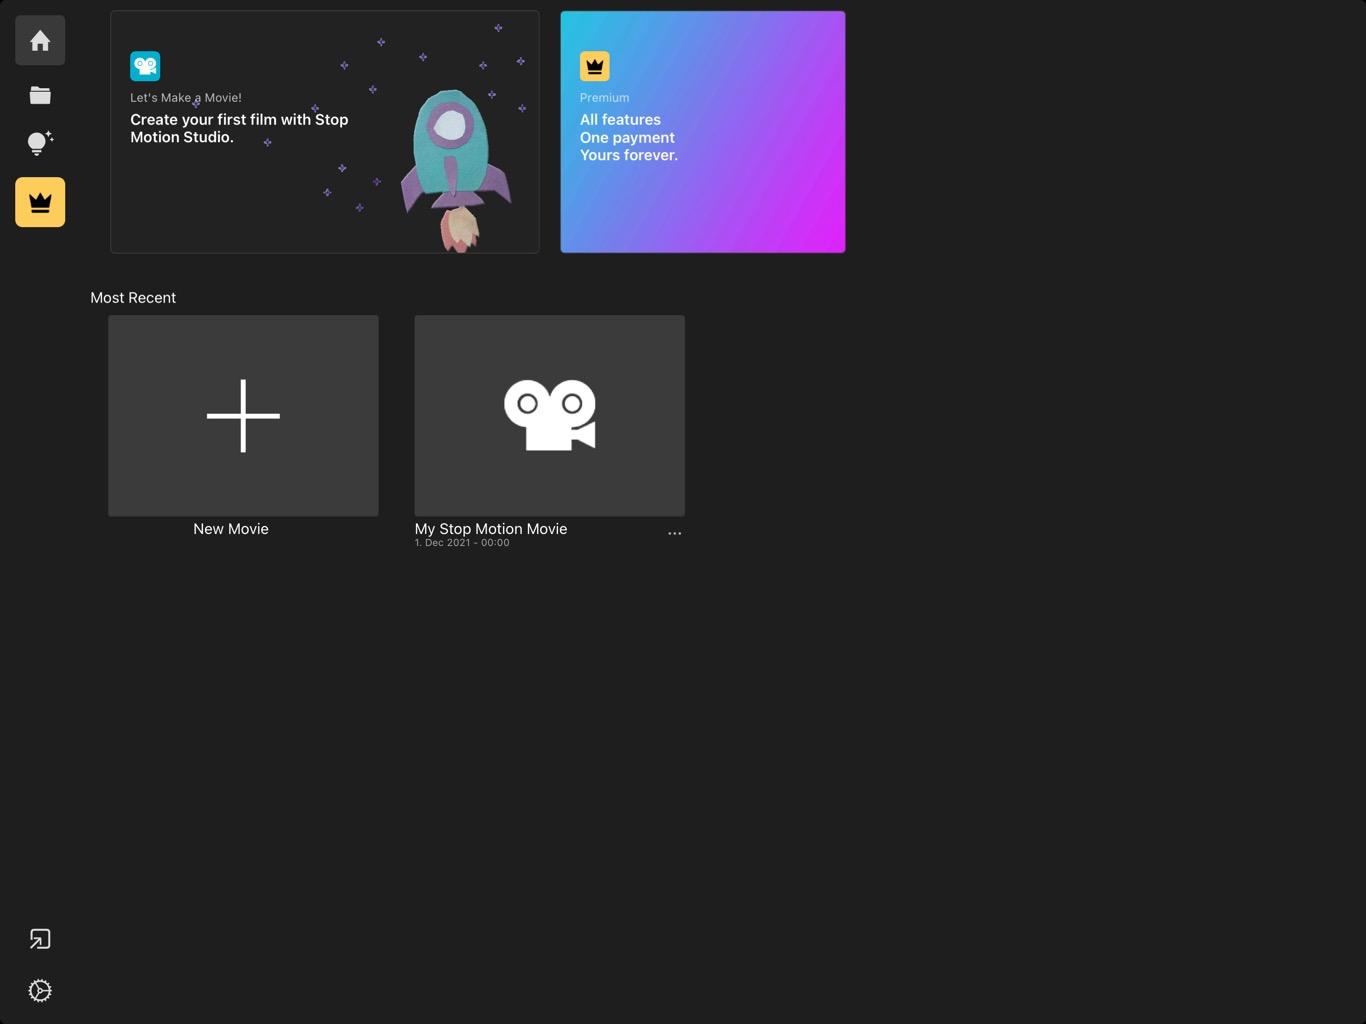
Task: Click the Stop Motion Studio camera logo
Action: point(145,66)
